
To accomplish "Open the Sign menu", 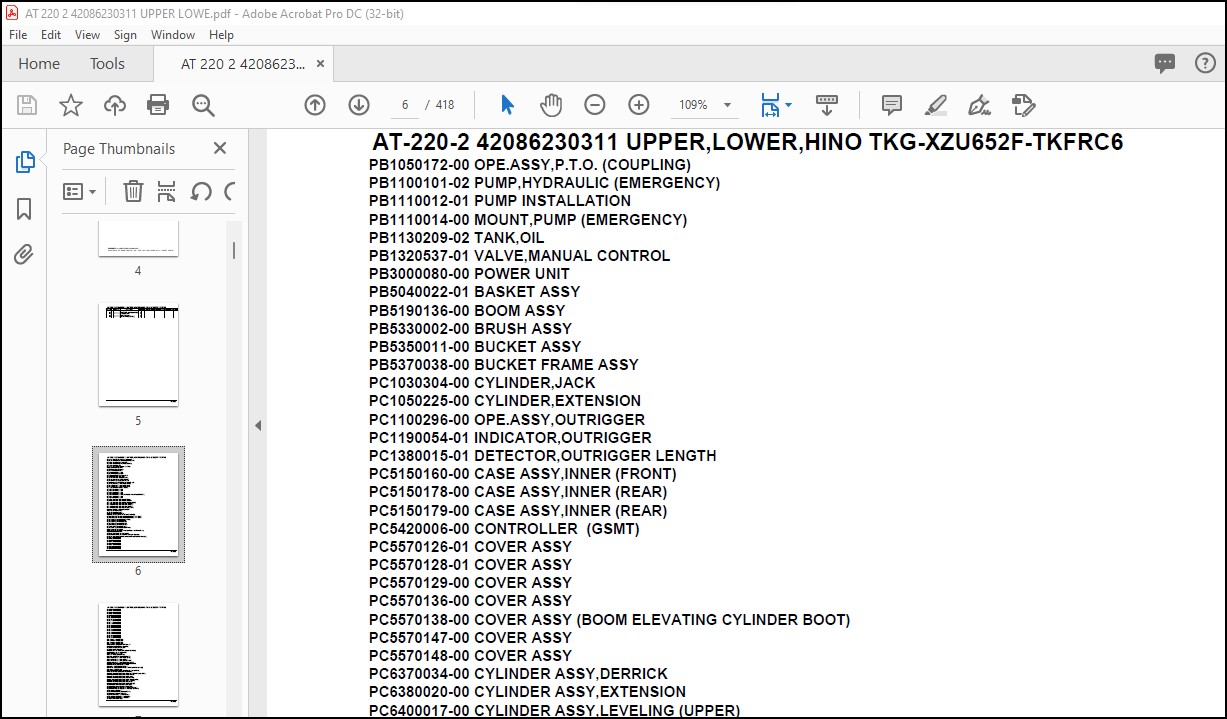I will (x=125, y=34).
